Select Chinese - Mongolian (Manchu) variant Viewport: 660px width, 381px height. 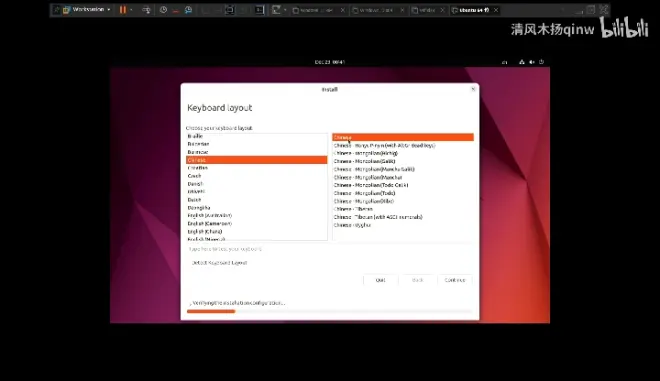click(403, 177)
